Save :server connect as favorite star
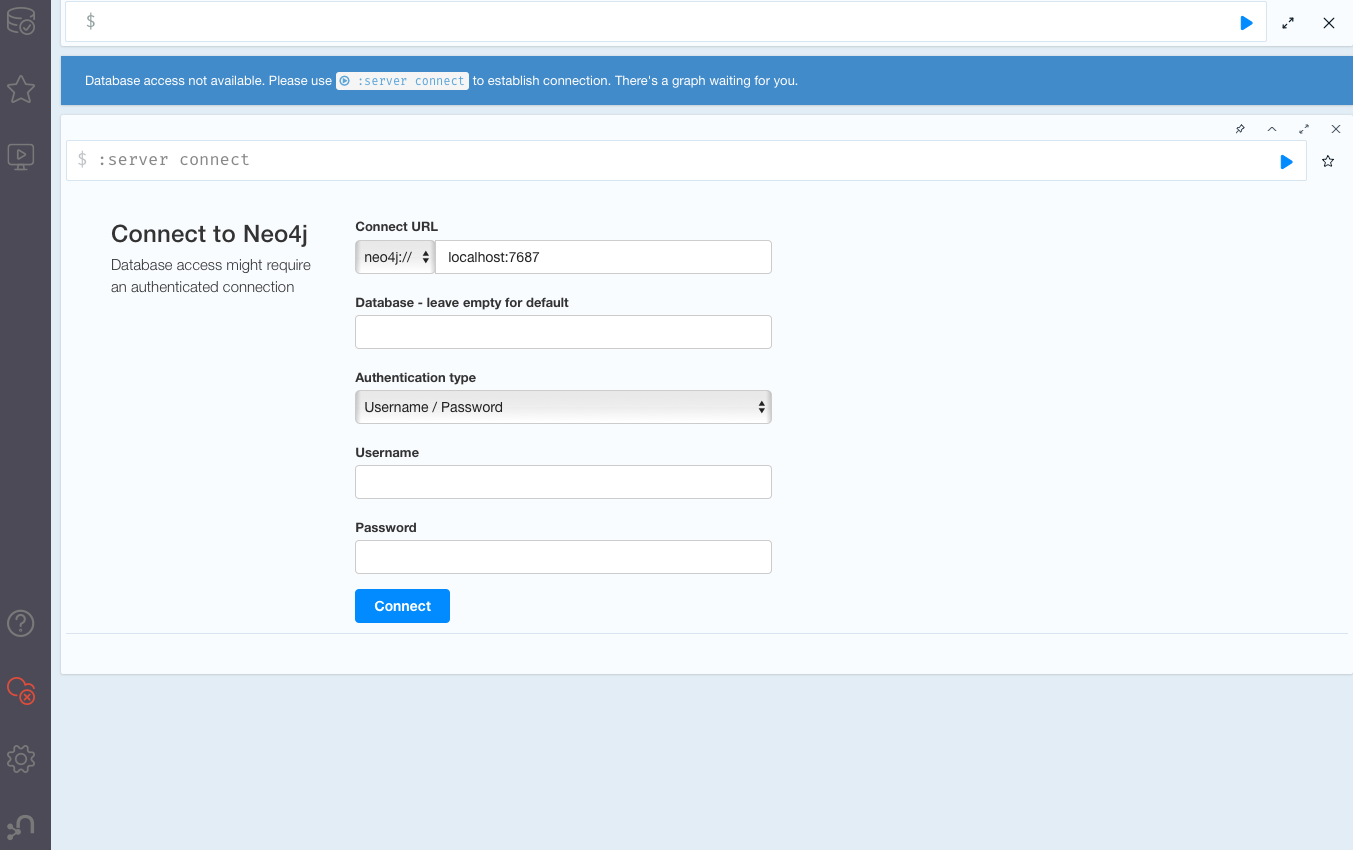The height and width of the screenshot is (850, 1353). [x=1328, y=161]
